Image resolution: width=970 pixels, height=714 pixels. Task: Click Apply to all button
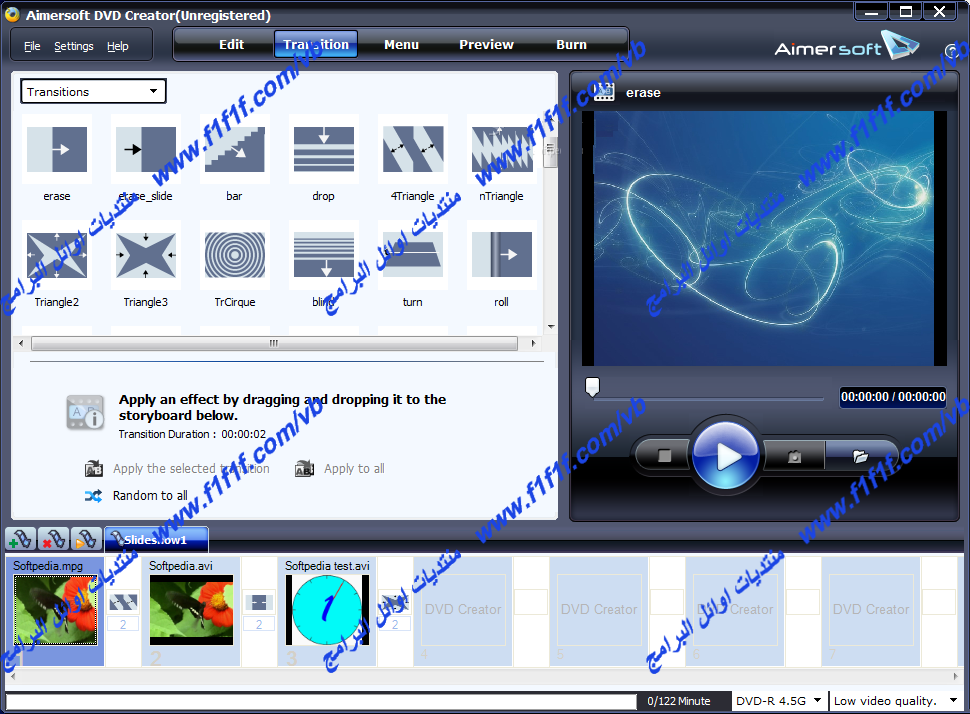[353, 468]
